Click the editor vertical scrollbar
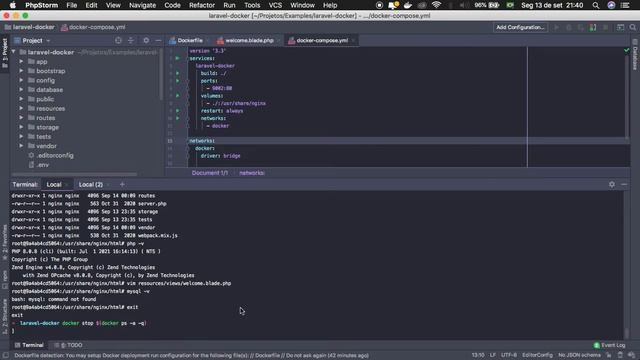 pos(627,96)
